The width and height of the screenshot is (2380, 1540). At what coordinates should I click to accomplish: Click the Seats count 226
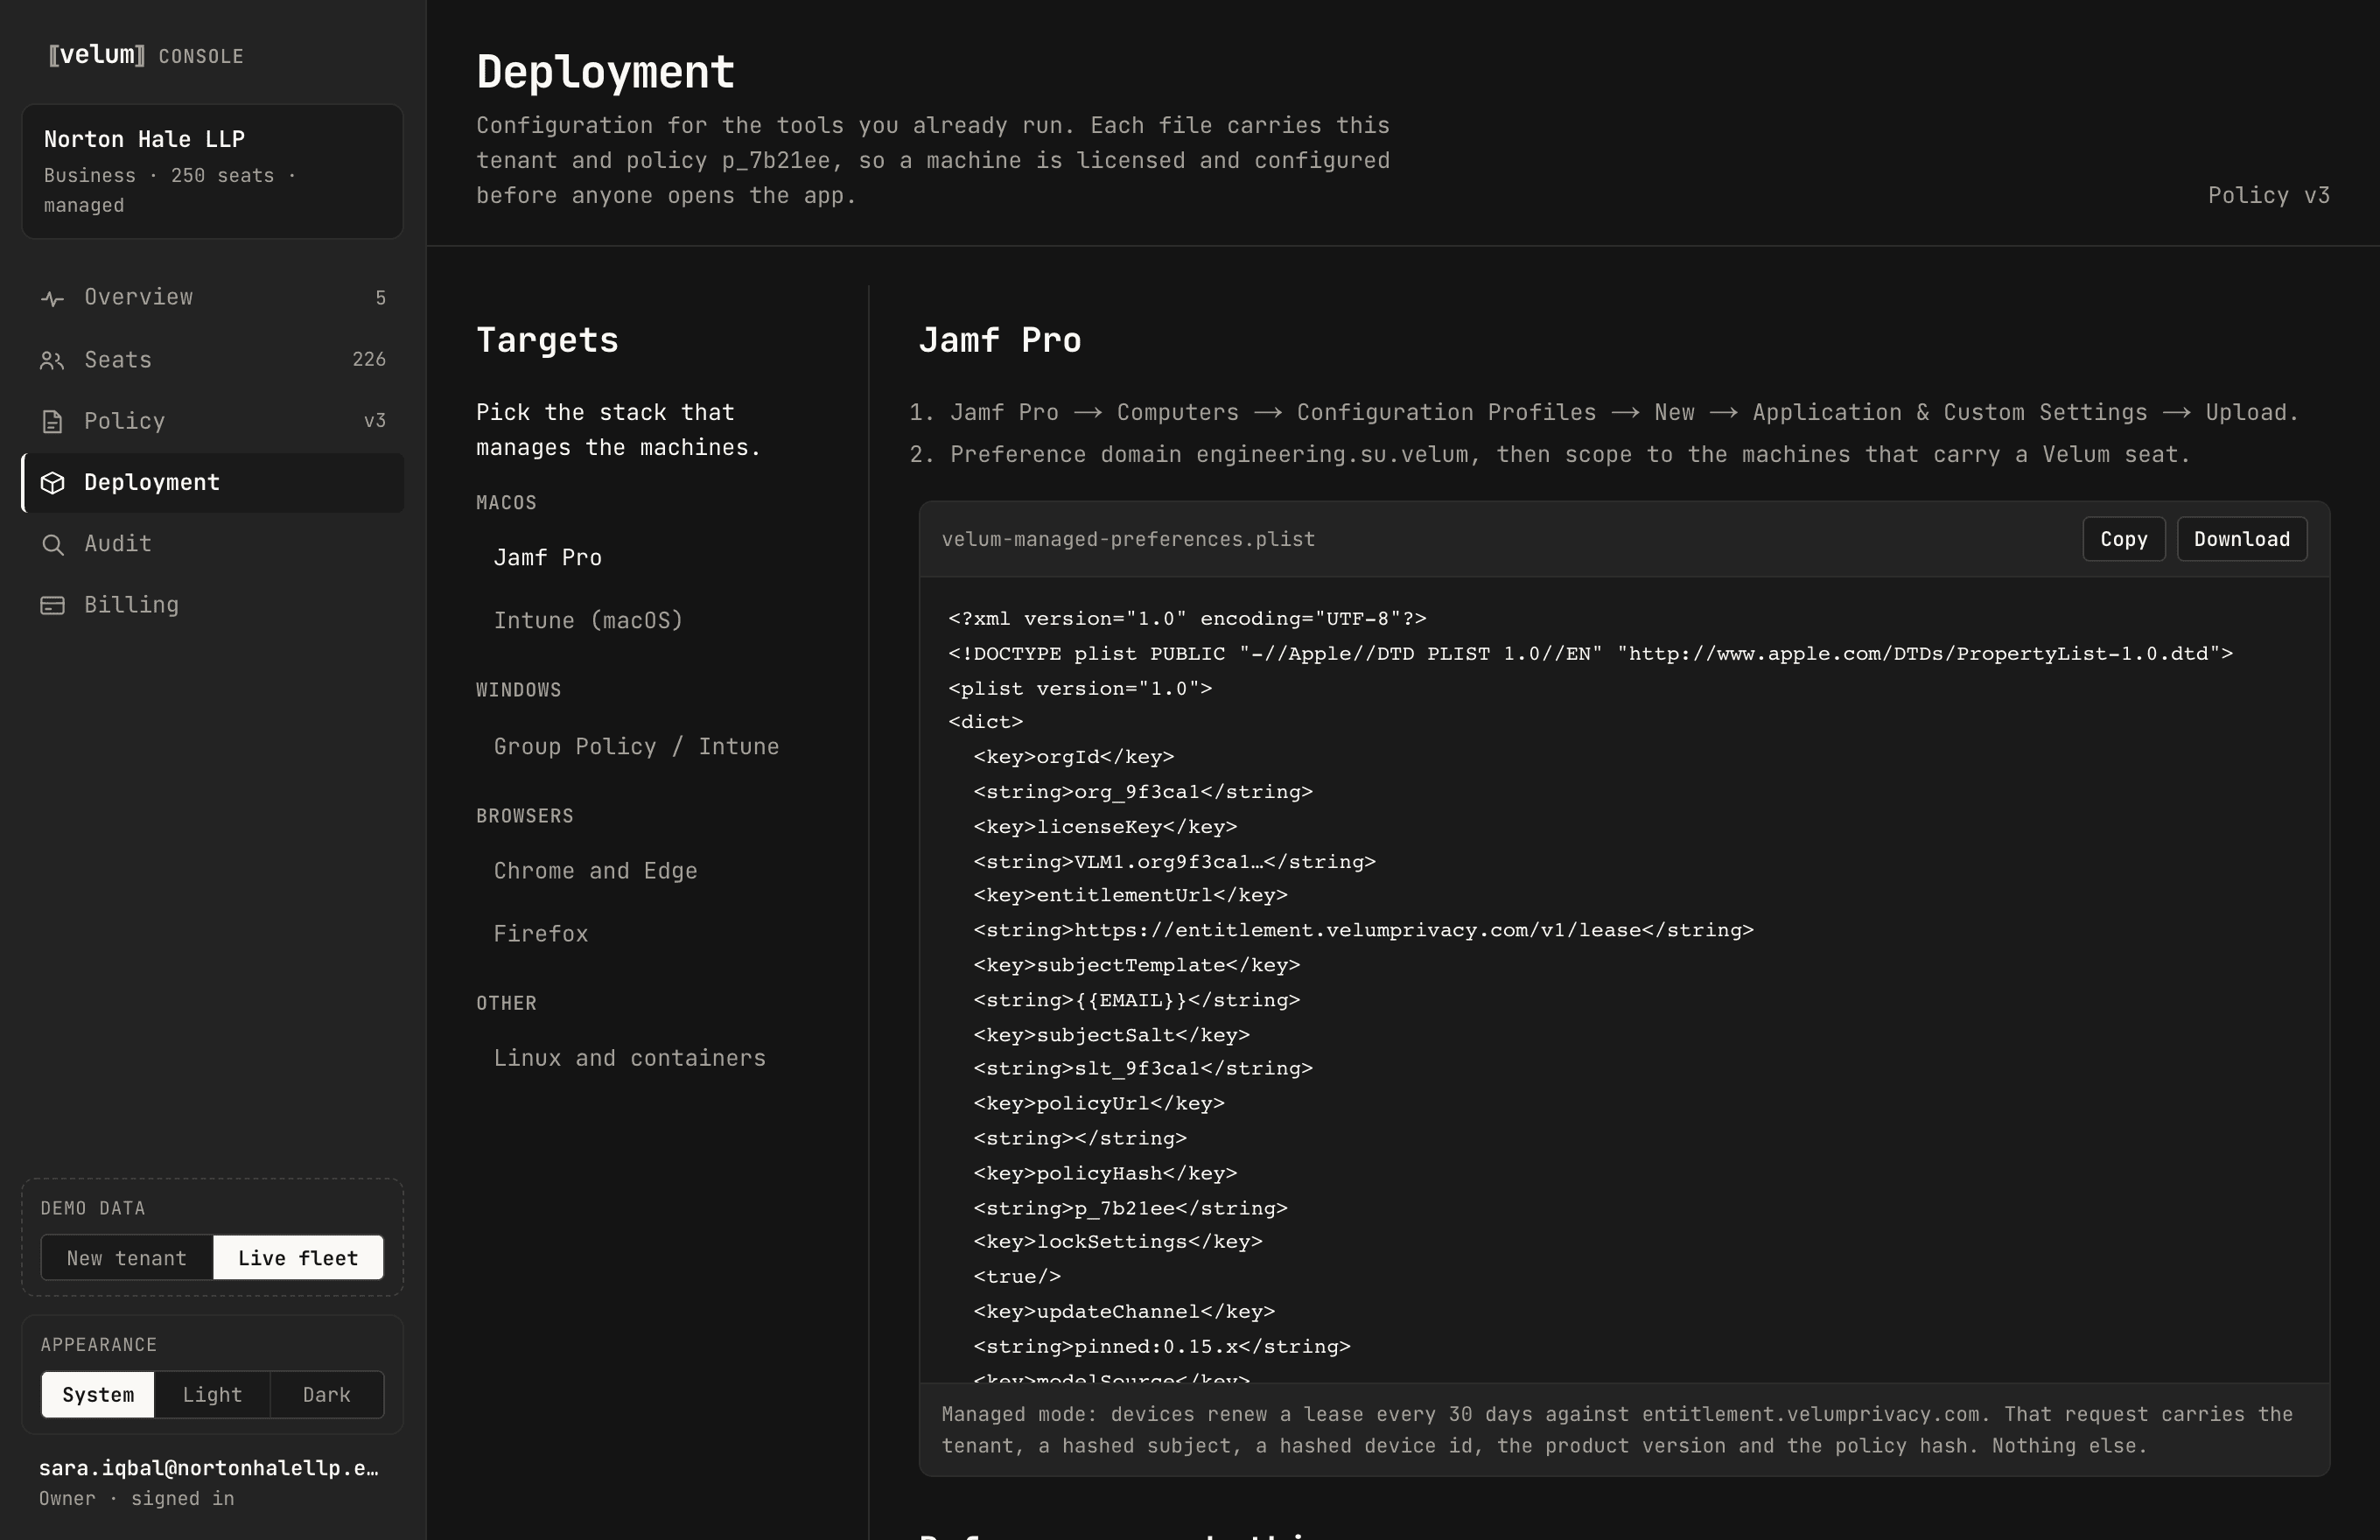[x=369, y=359]
